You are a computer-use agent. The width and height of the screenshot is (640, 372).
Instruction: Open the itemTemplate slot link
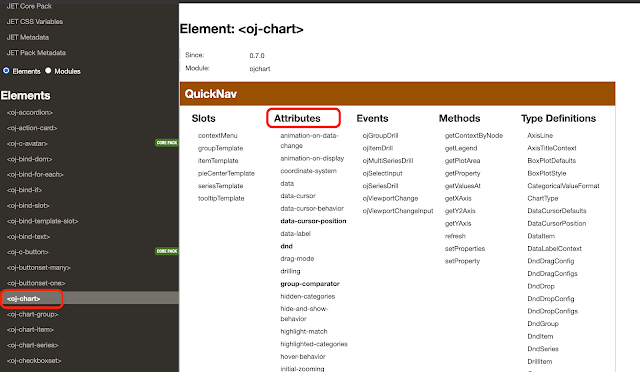(x=218, y=161)
